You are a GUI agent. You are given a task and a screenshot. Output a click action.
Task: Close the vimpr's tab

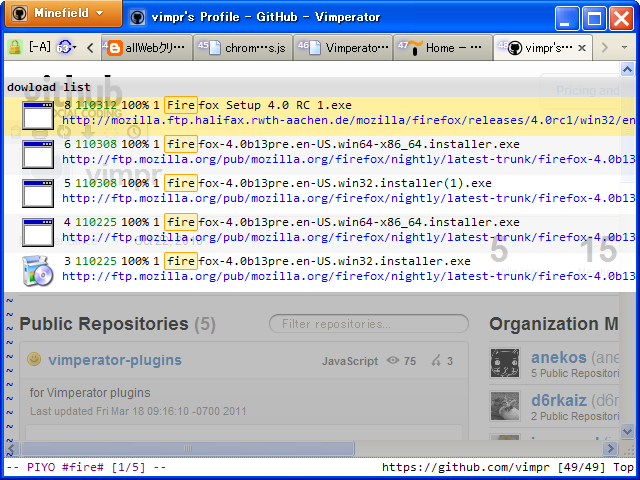(582, 48)
